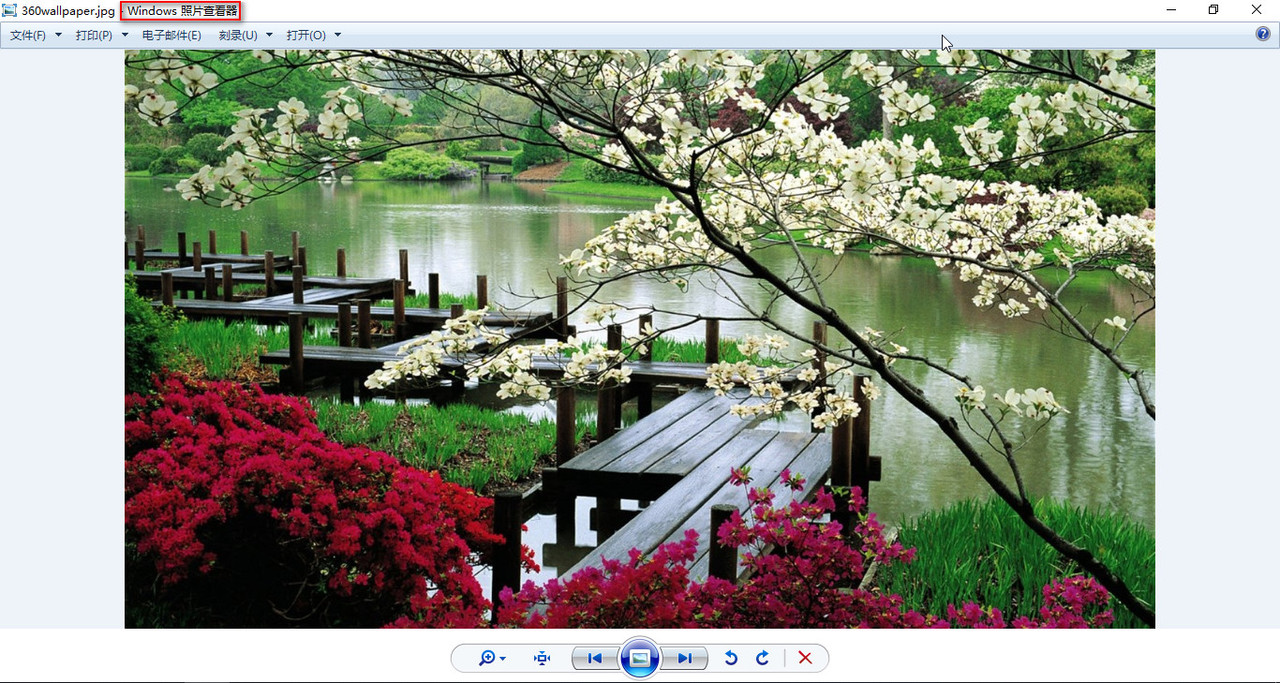Expand the 刻录(U) dropdown arrow

[x=269, y=35]
